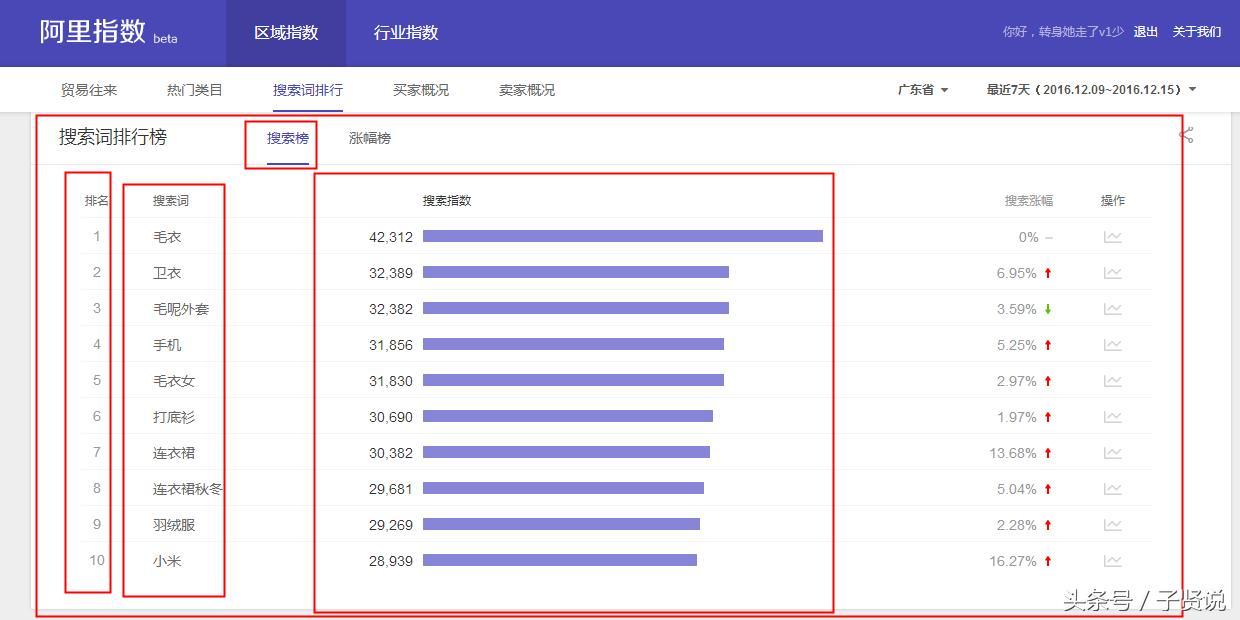Open trend chart icon for 手机 row

pyautogui.click(x=1112, y=345)
